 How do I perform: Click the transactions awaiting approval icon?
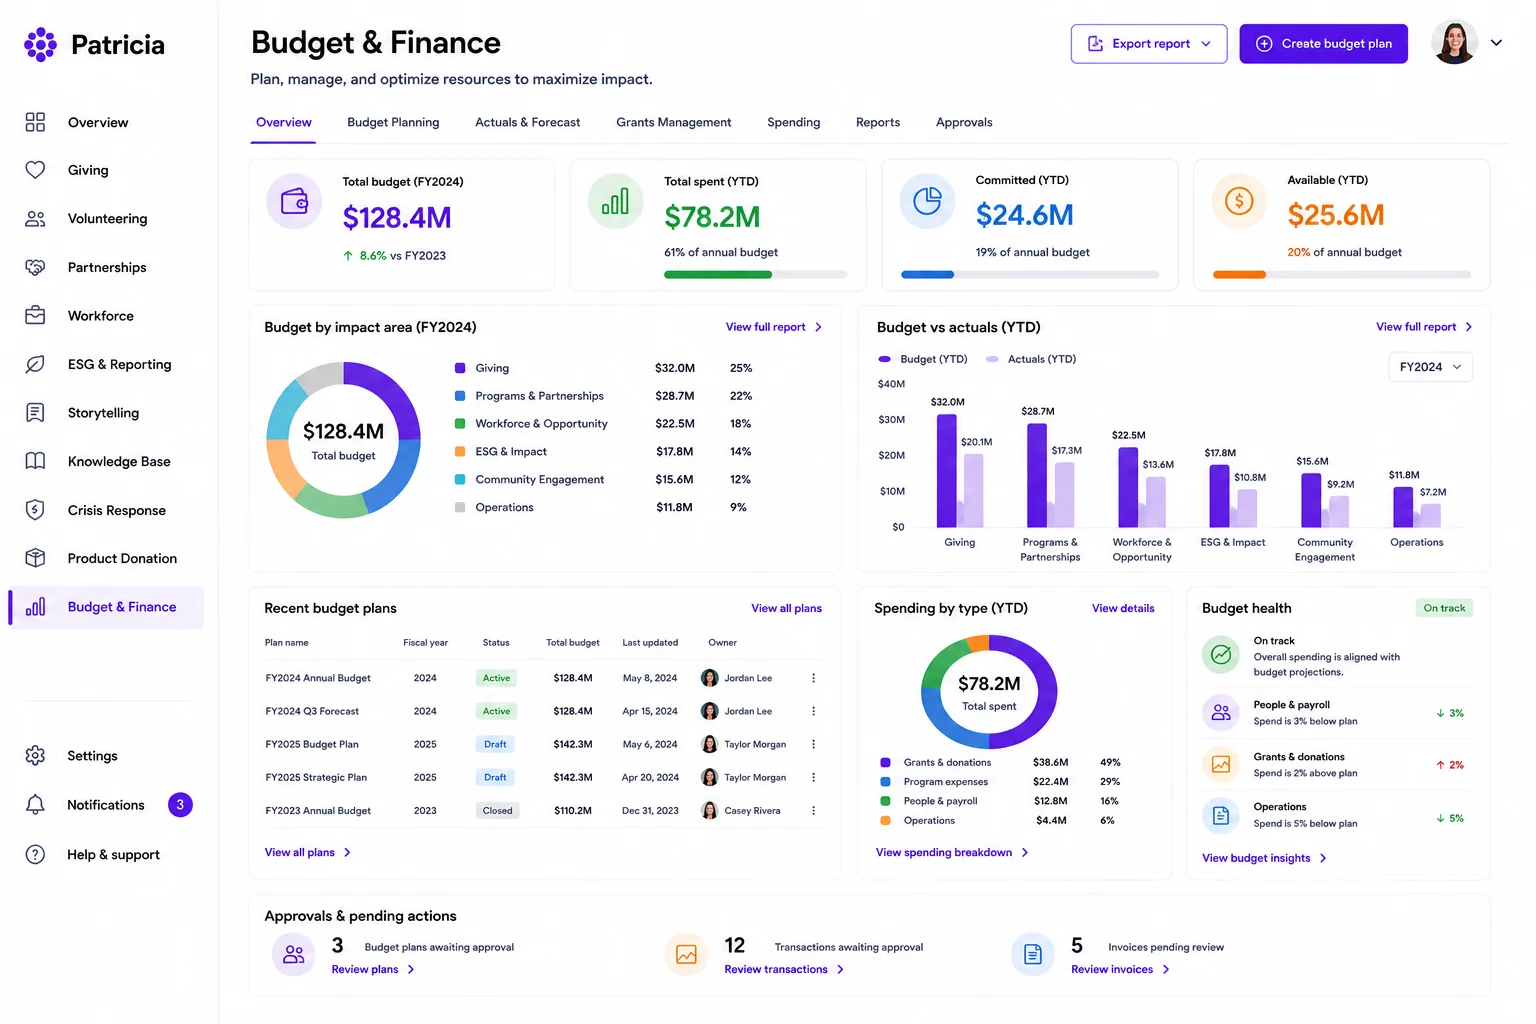point(686,955)
